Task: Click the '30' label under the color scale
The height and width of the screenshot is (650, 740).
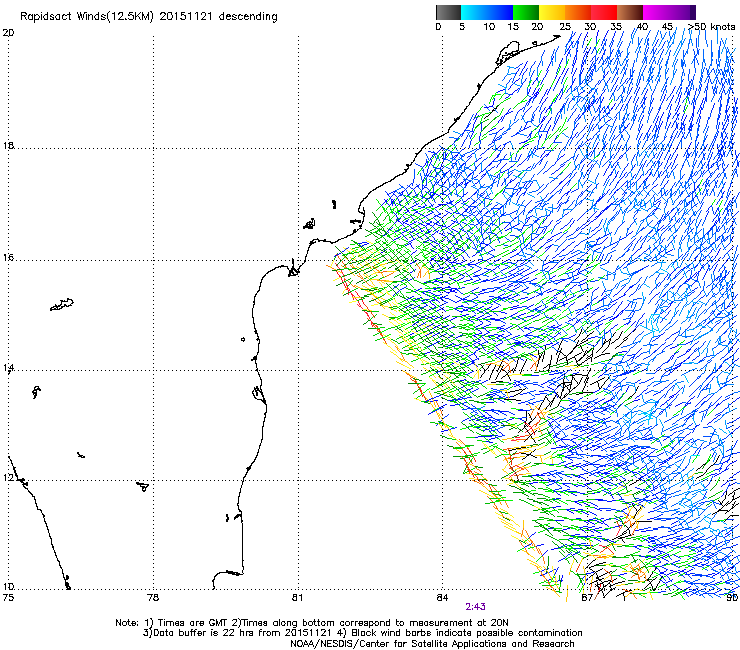Action: point(590,27)
